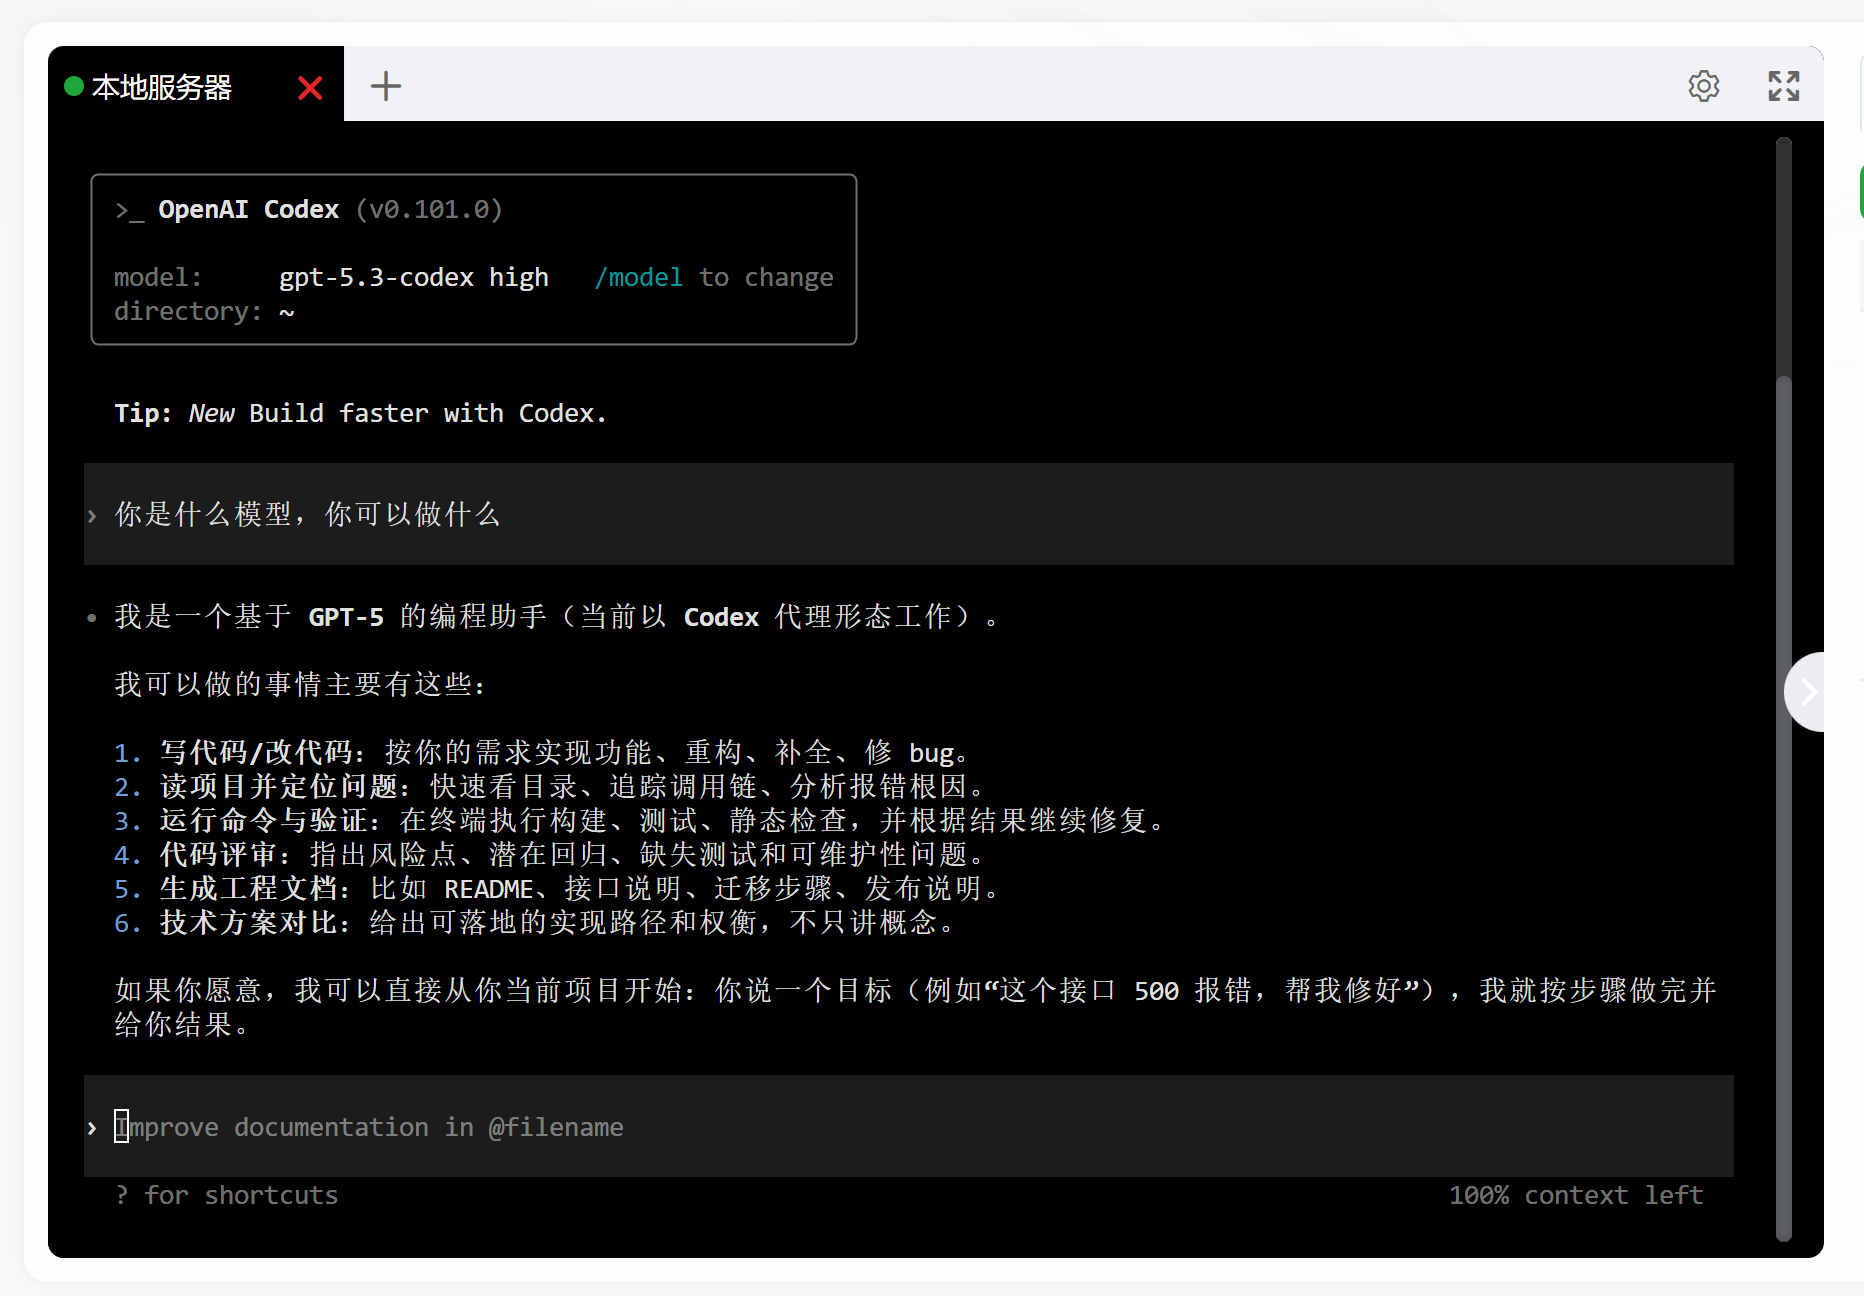
Task: Click list item '技术方案对比'
Action: (x=535, y=922)
